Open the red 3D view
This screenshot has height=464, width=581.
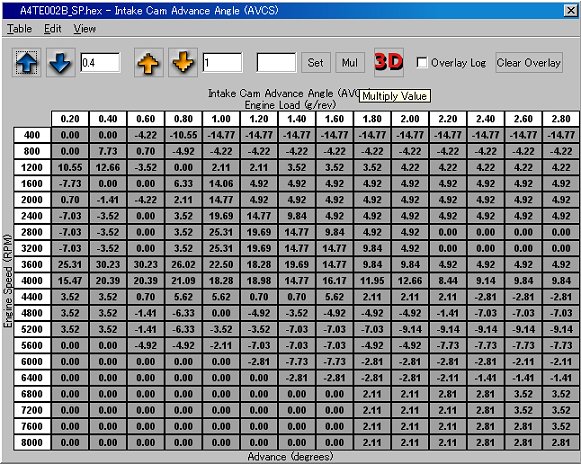(x=389, y=62)
